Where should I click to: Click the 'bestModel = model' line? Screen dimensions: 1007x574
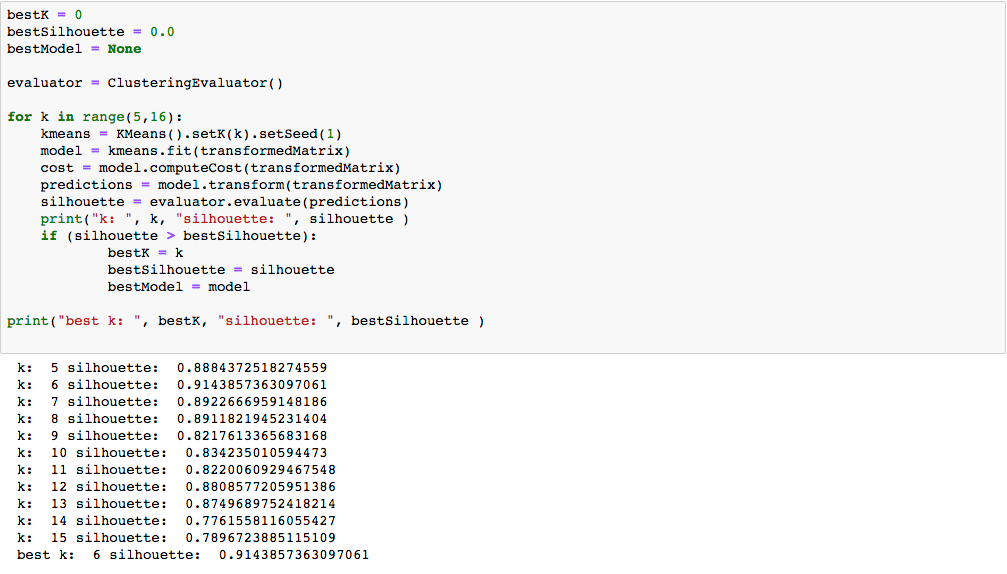tap(178, 287)
